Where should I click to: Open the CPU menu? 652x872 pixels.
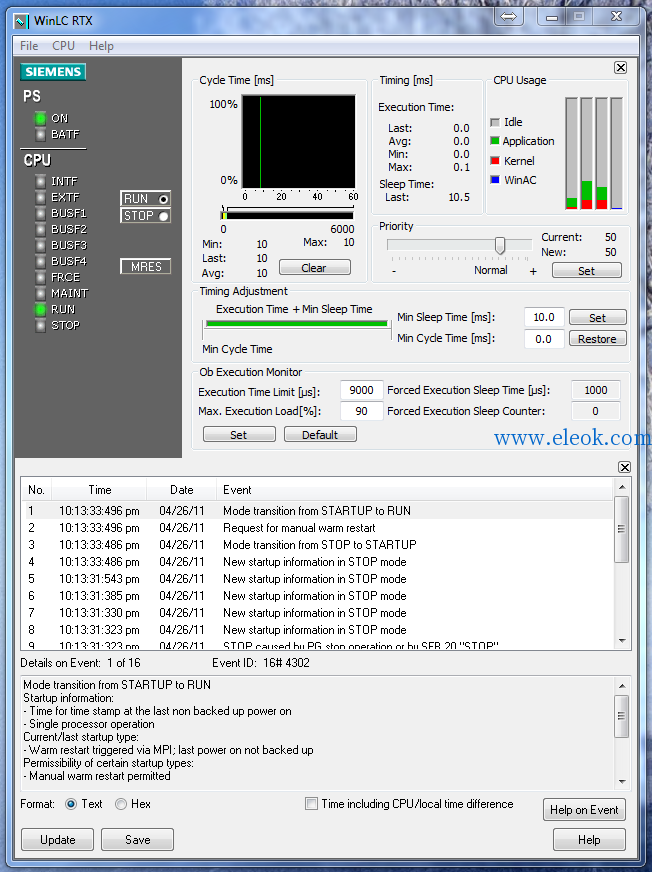[63, 46]
